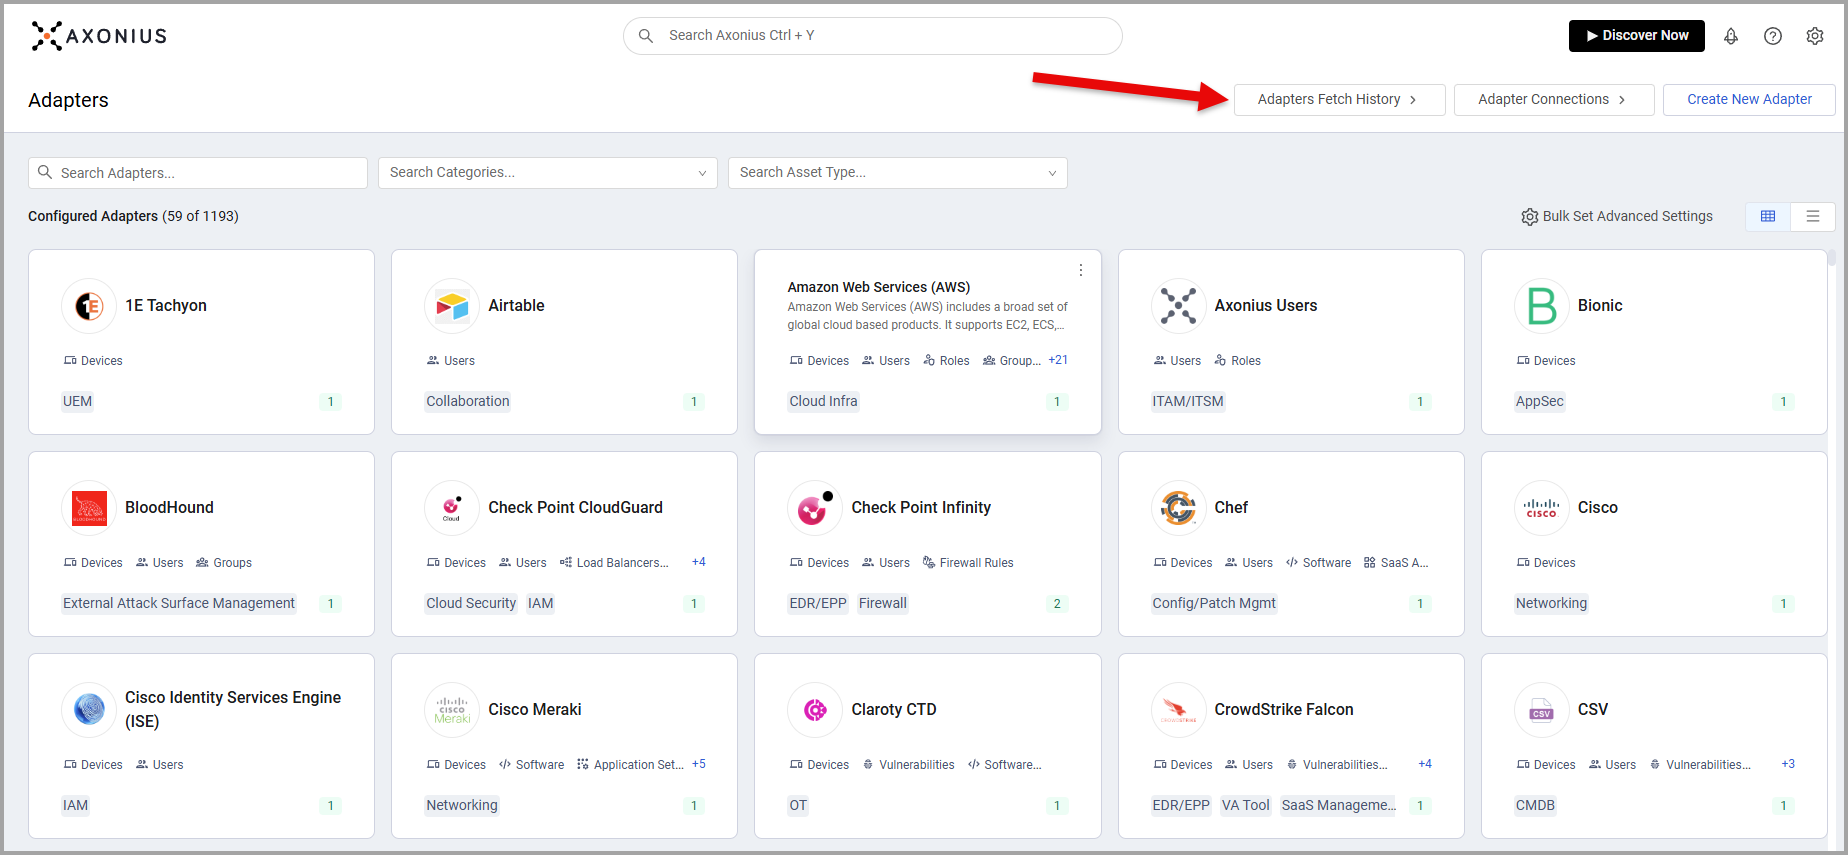Viewport: 1848px width, 855px height.
Task: Click the Axonius logo
Action: (99, 36)
